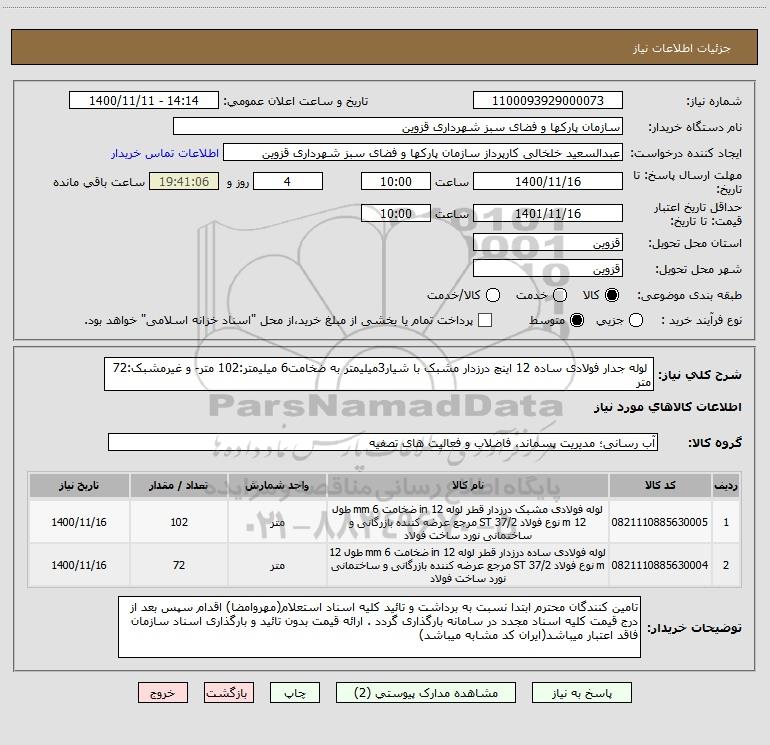
Task: Click the تعداد / مقدار column header
Action: (179, 486)
